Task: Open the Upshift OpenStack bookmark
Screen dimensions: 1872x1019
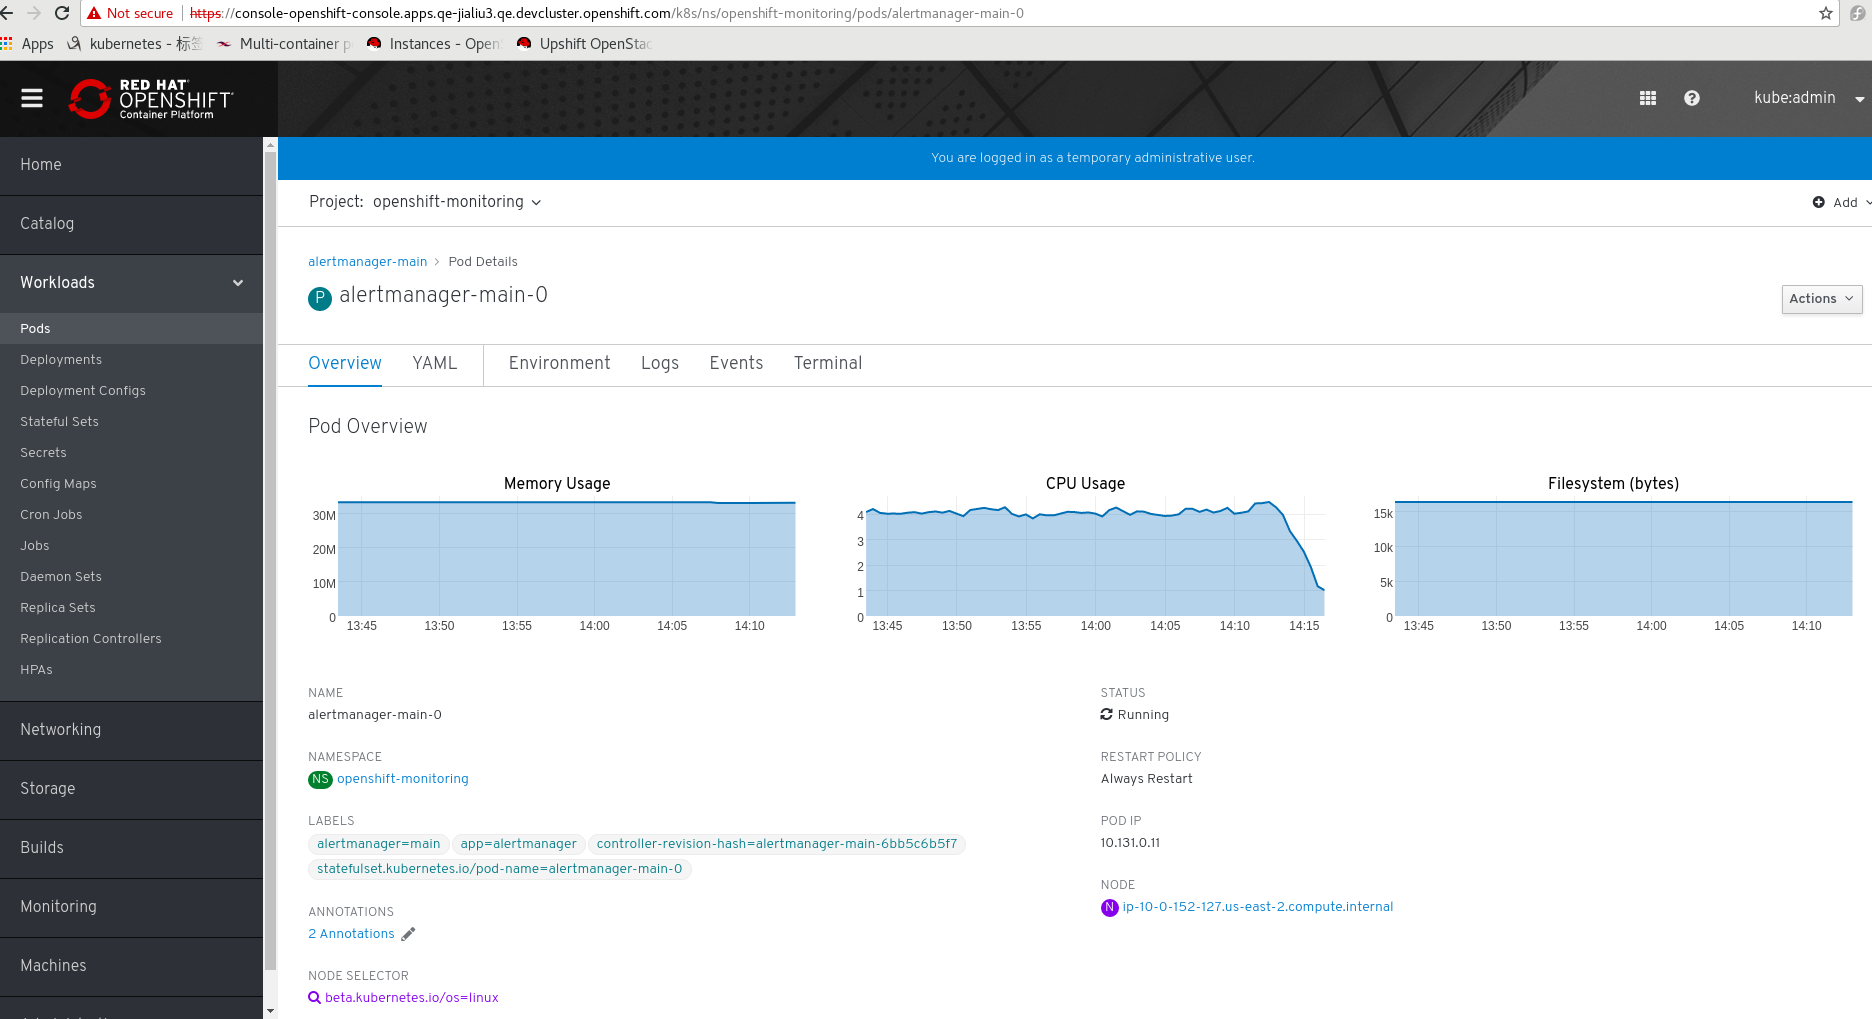Action: point(584,44)
